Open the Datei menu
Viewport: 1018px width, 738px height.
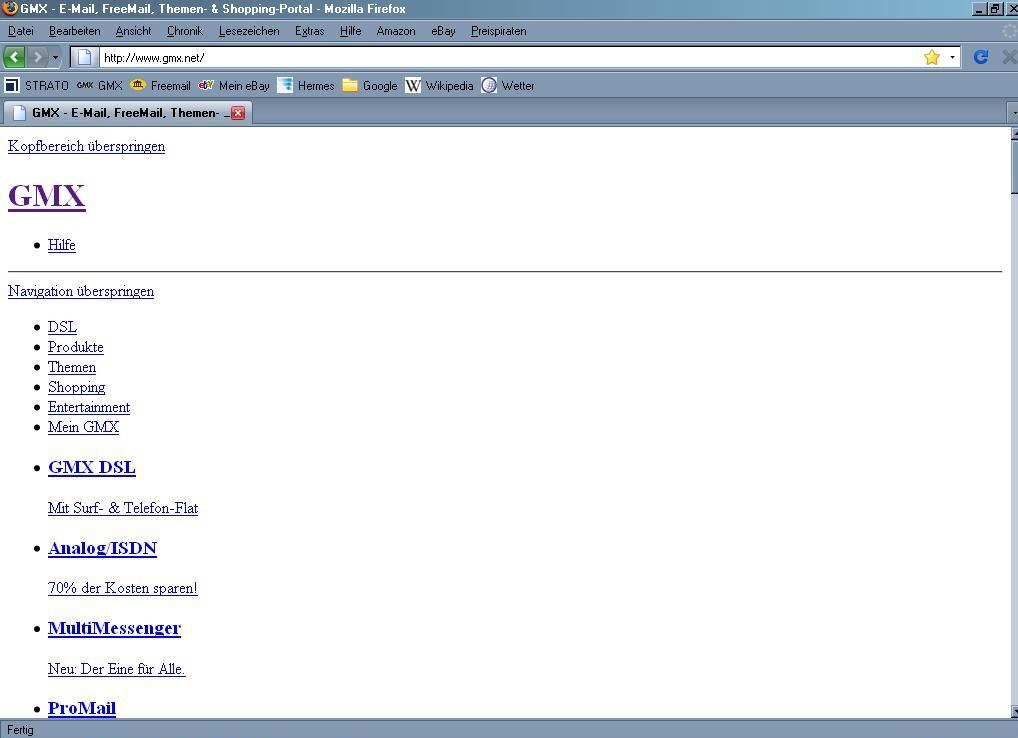point(21,31)
